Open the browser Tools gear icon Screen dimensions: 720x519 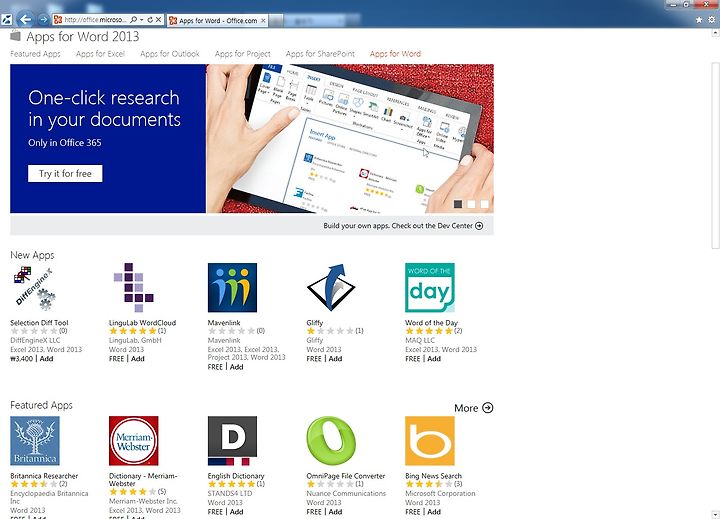[x=712, y=20]
